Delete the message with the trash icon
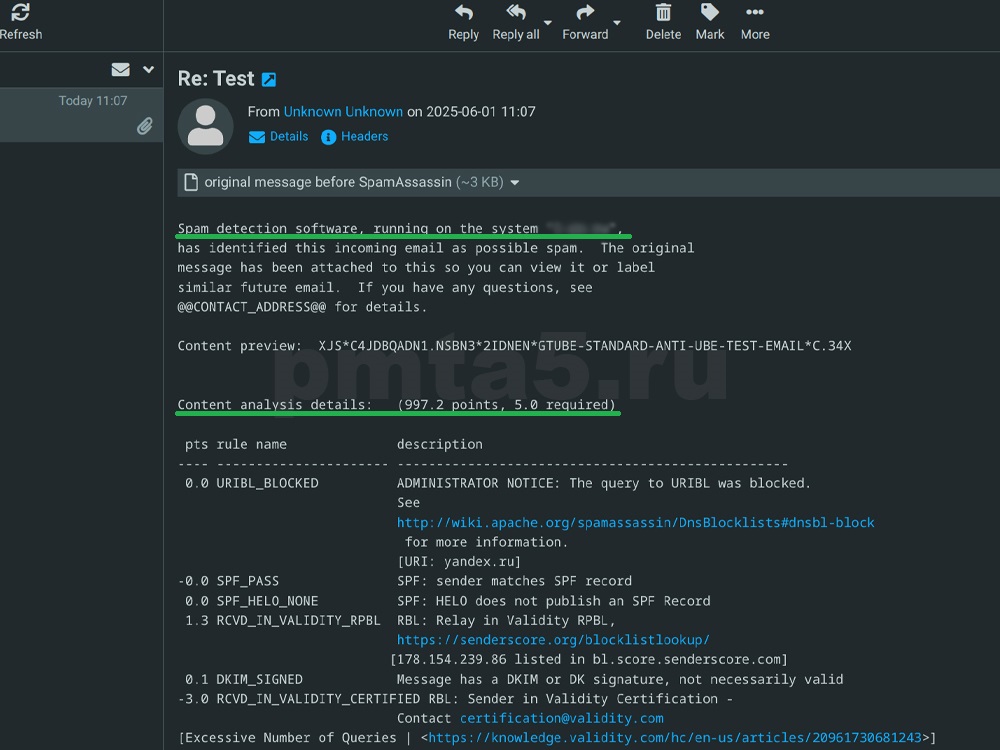This screenshot has height=750, width=1000. pyautogui.click(x=663, y=12)
